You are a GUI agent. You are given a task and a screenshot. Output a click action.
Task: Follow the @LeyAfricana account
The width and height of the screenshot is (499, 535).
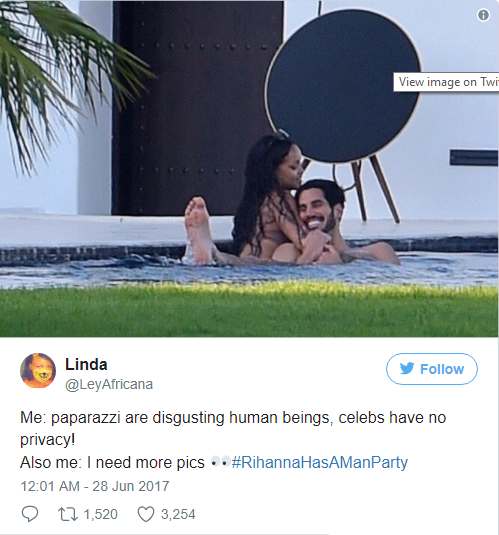point(432,369)
